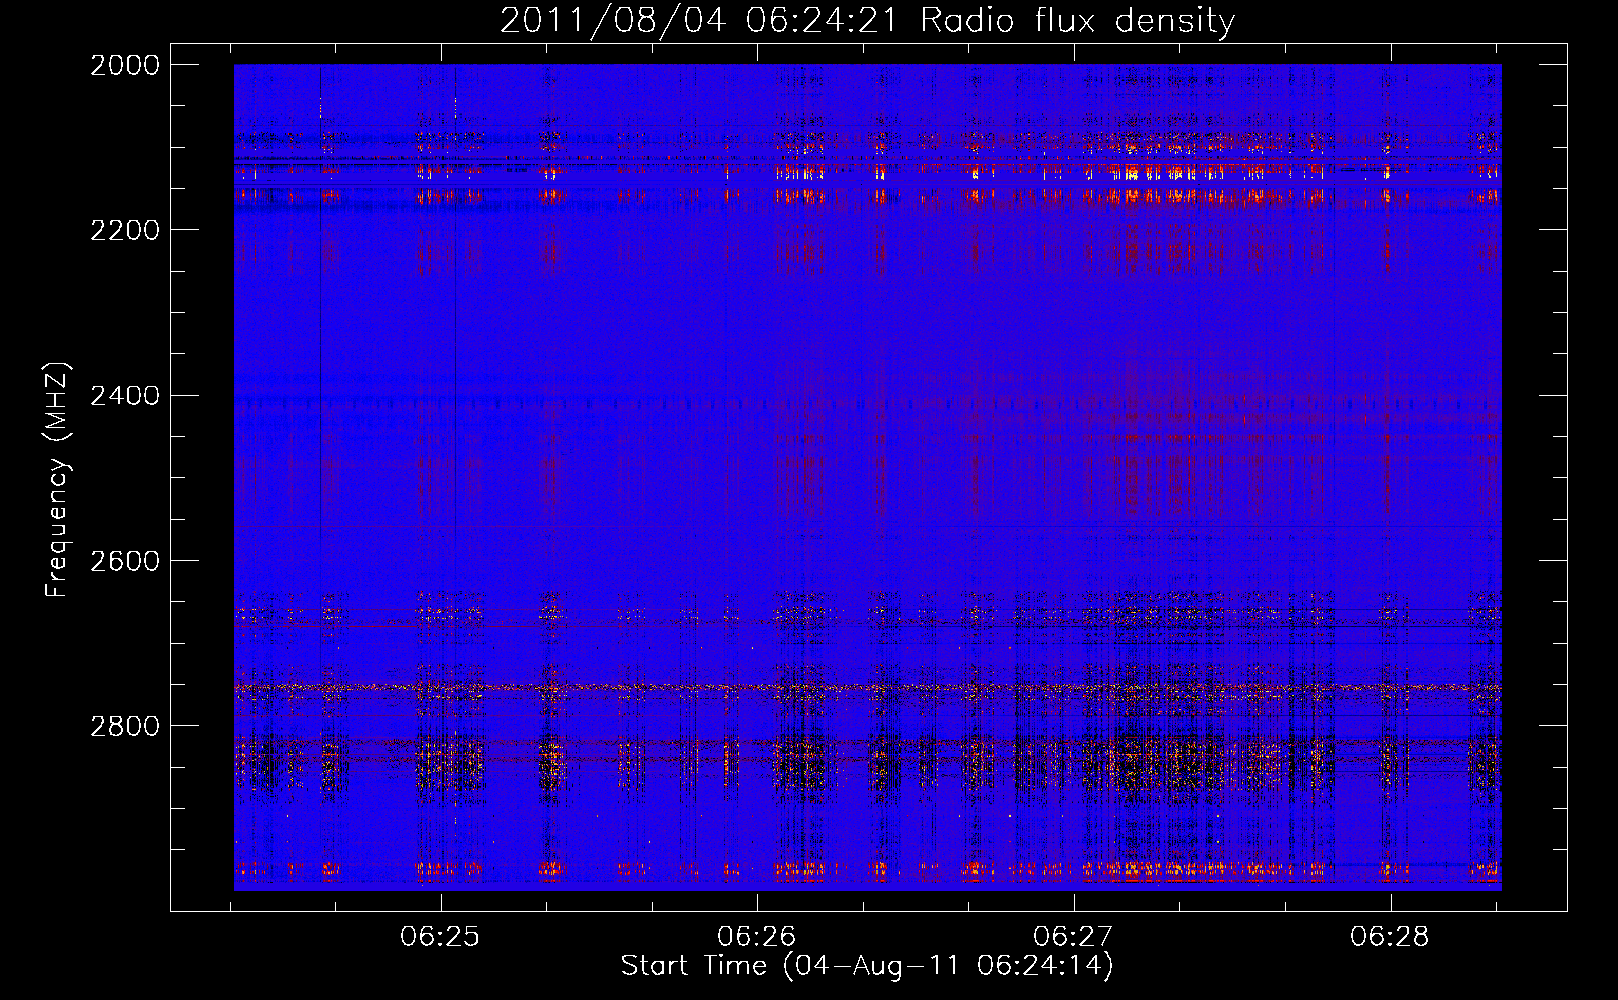
Task: Click the 2400 frequency tick label
Action: click(x=125, y=395)
